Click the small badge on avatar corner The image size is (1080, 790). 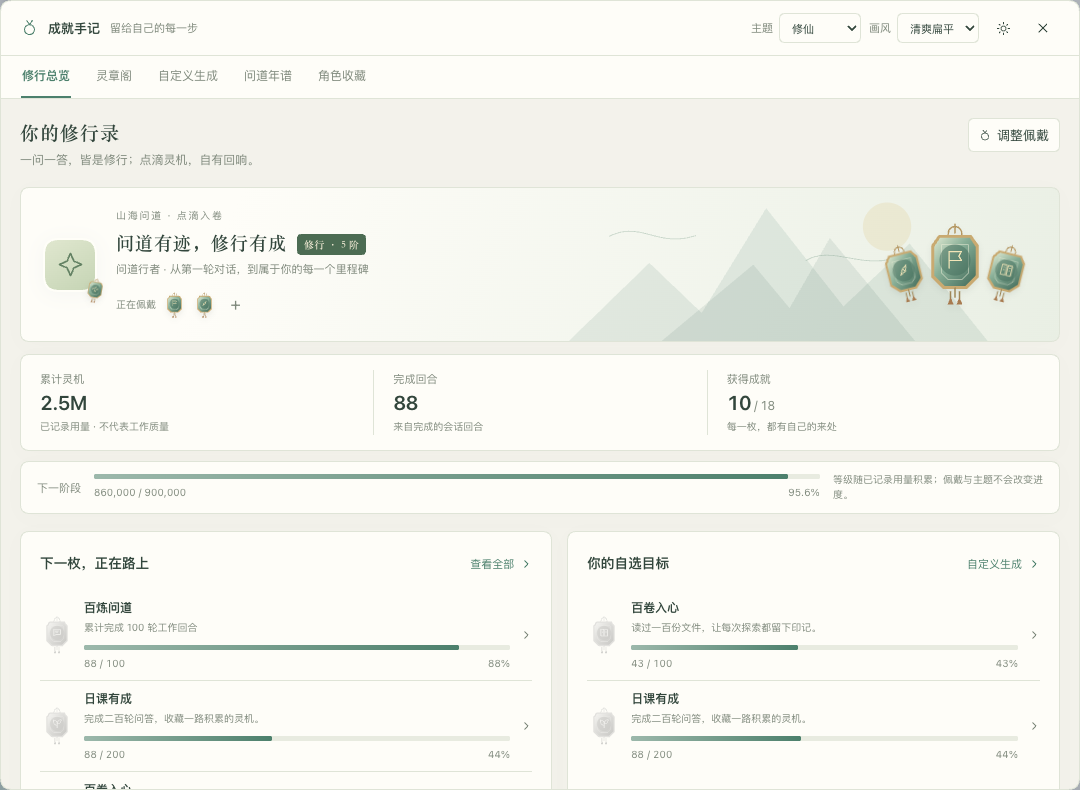[x=95, y=291]
